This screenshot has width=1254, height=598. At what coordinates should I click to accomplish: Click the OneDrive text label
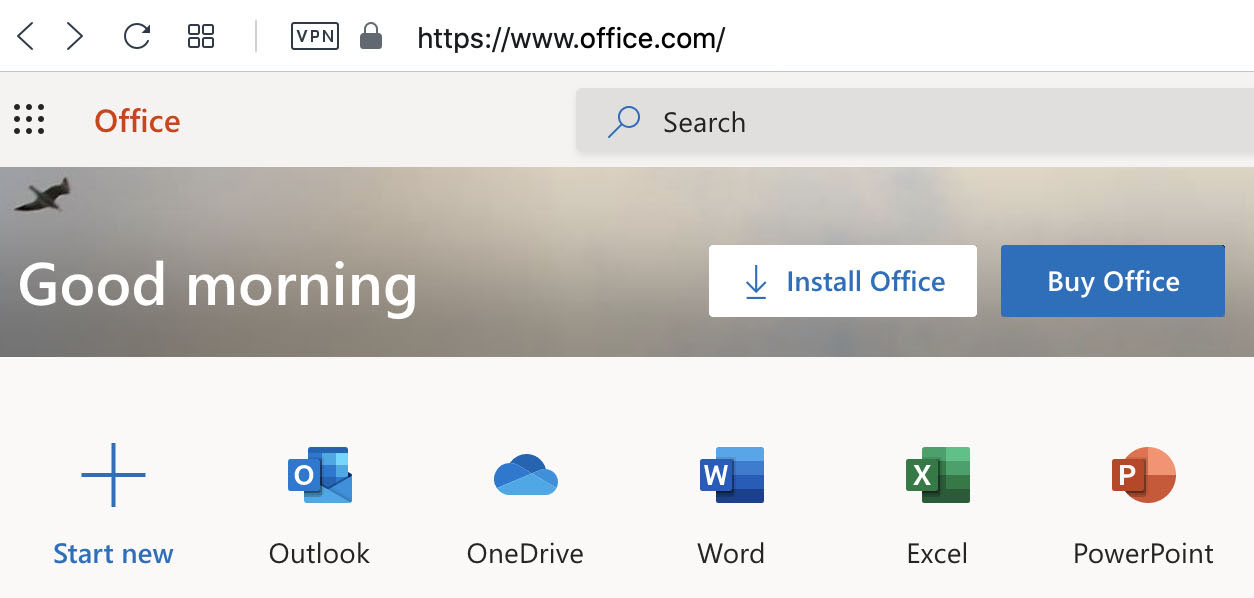click(525, 553)
